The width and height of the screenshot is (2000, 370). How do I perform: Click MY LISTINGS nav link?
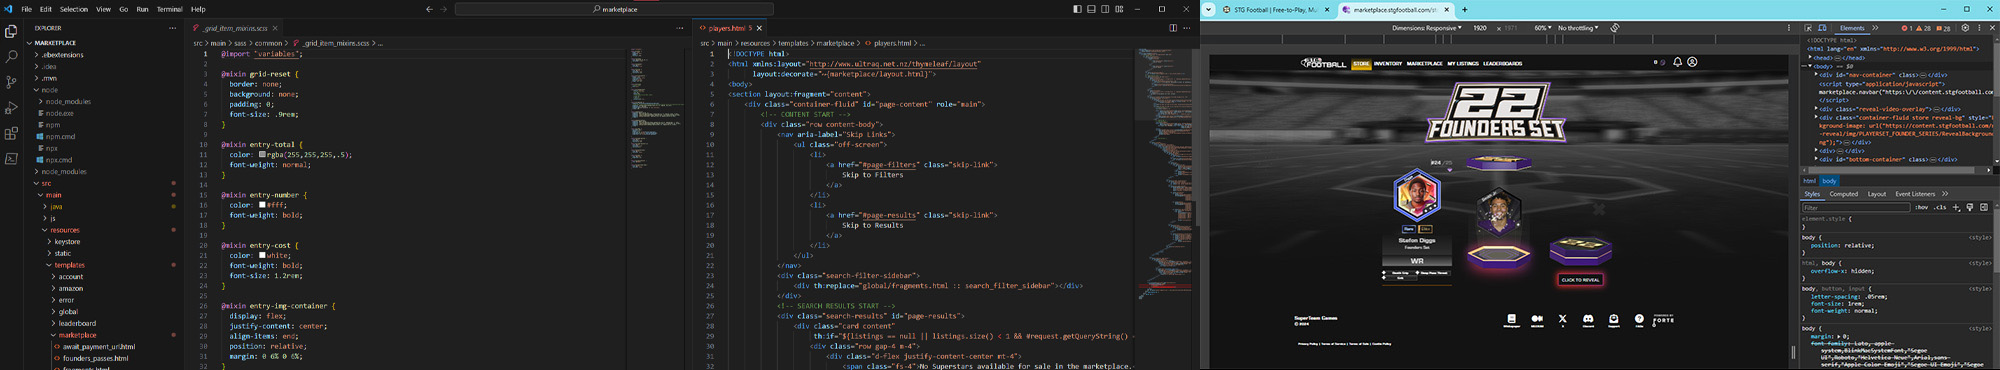coord(1463,64)
